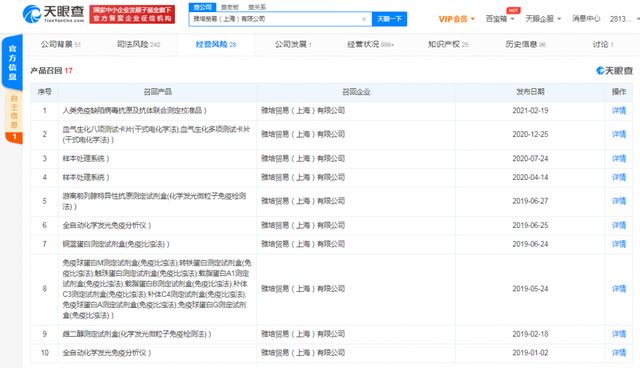Image resolution: width=640 pixels, height=368 pixels.
Task: Click the 血气生化八项测试卡片 product text
Action: pos(156,134)
